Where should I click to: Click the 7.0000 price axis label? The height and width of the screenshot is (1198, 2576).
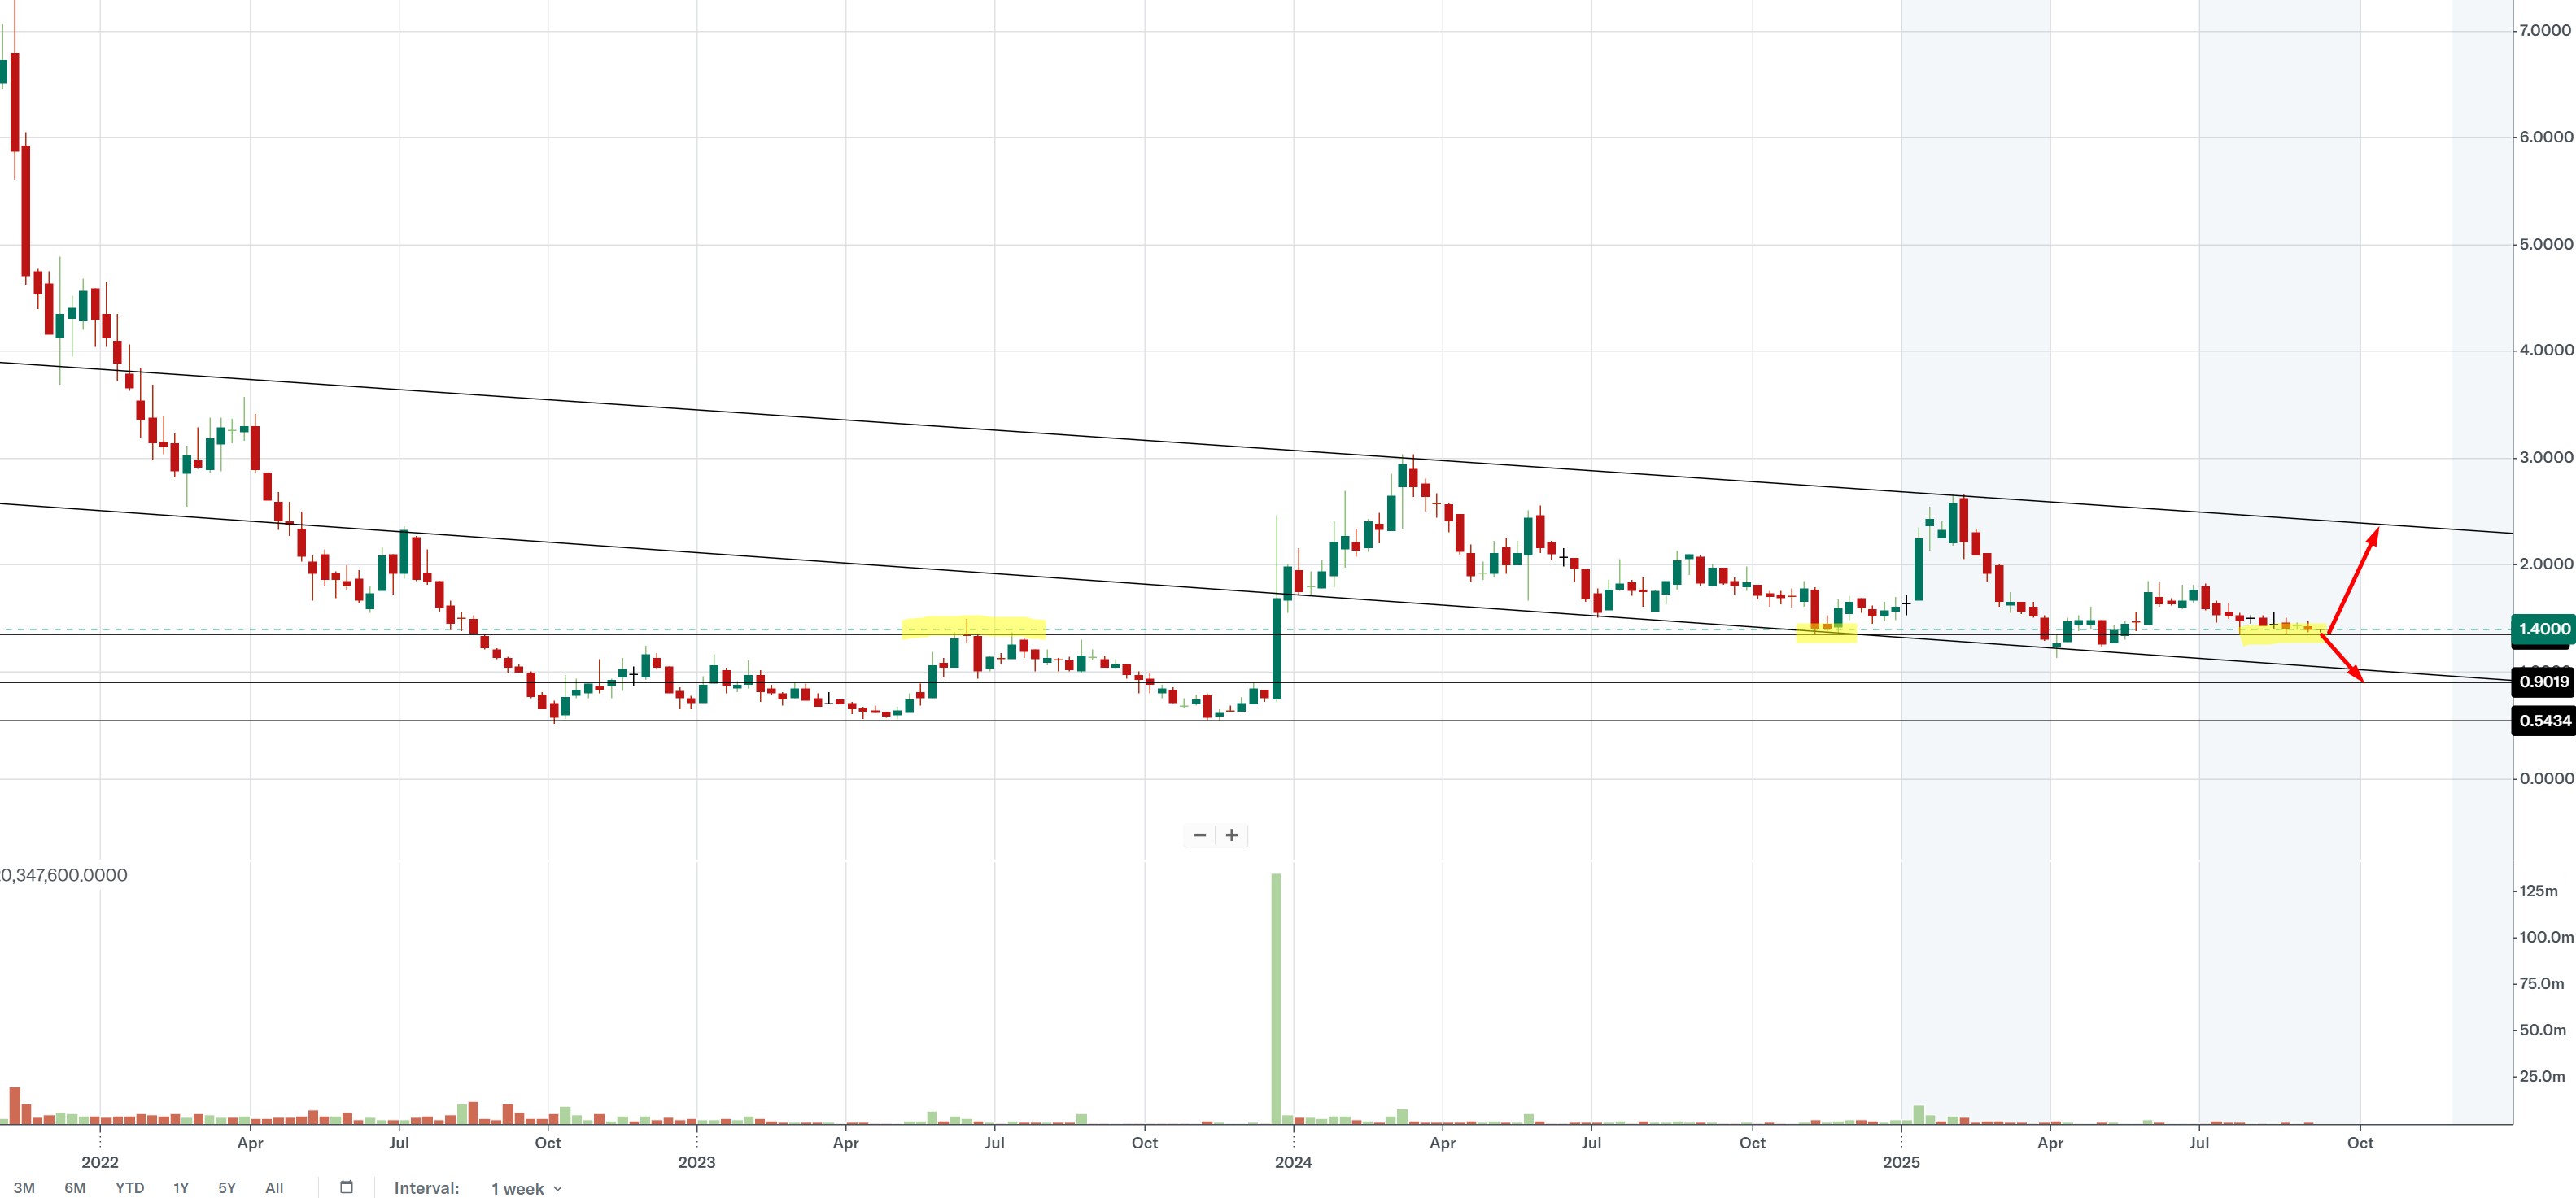coord(2544,31)
